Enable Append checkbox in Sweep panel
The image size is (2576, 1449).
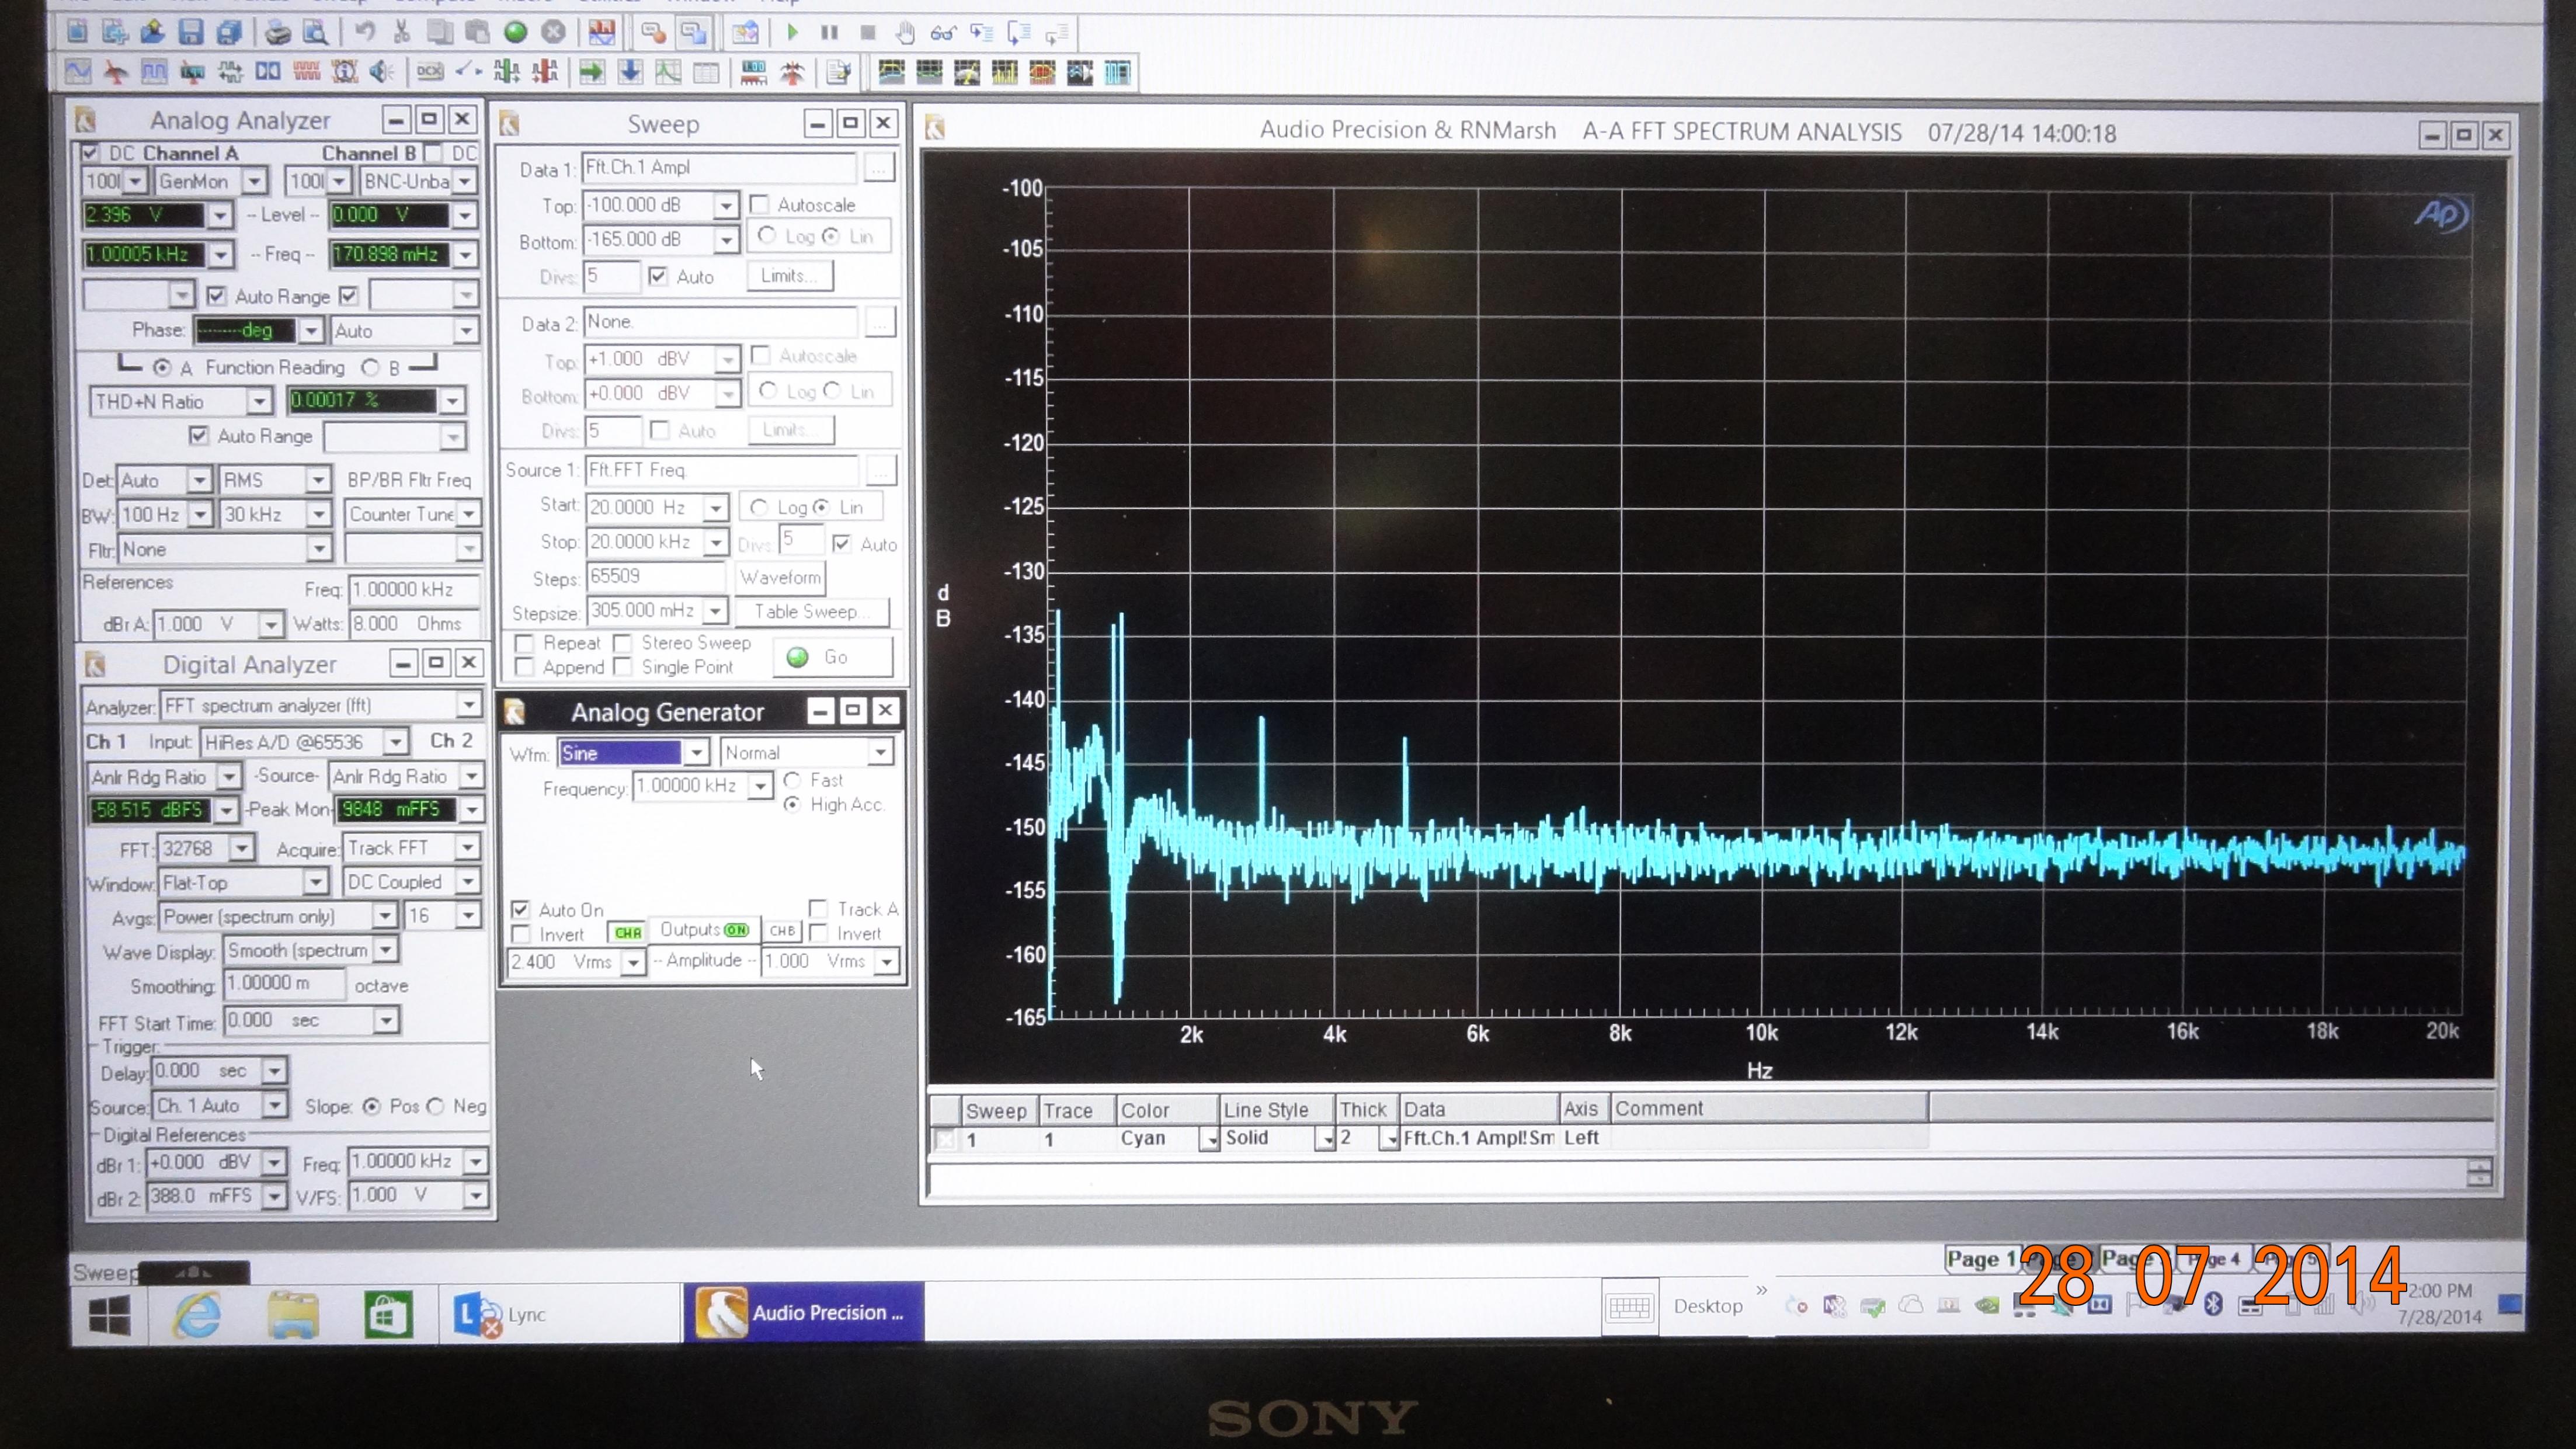tap(523, 667)
